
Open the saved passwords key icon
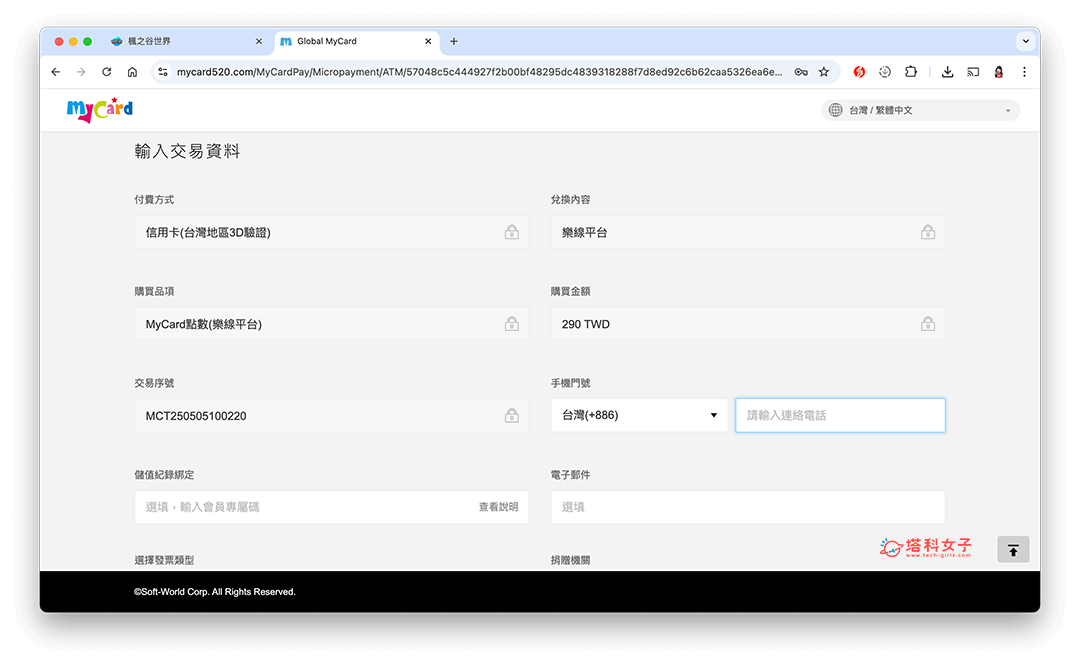point(801,72)
